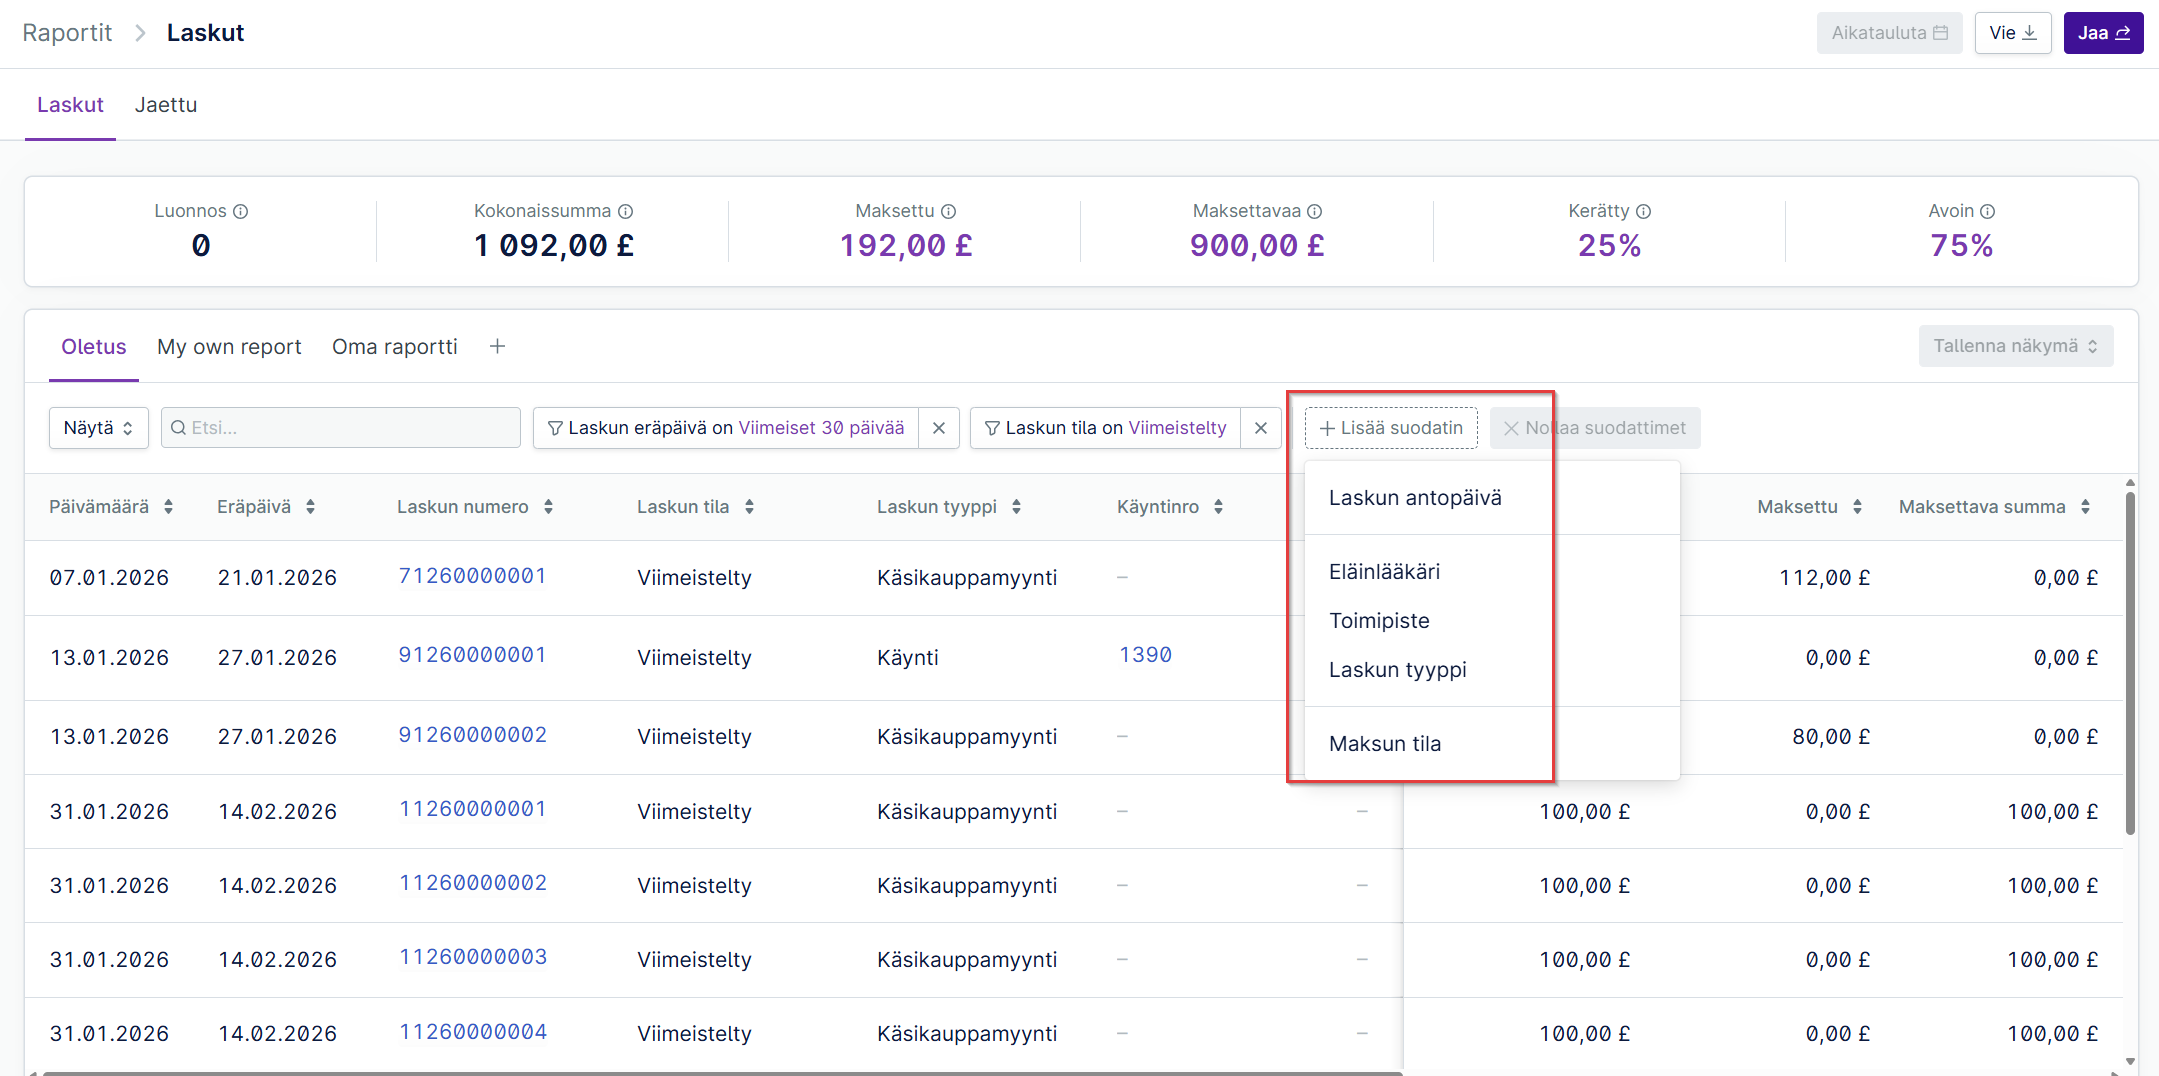The width and height of the screenshot is (2159, 1076).
Task: Sort by Laskun tila column sort arrows
Action: click(x=750, y=507)
